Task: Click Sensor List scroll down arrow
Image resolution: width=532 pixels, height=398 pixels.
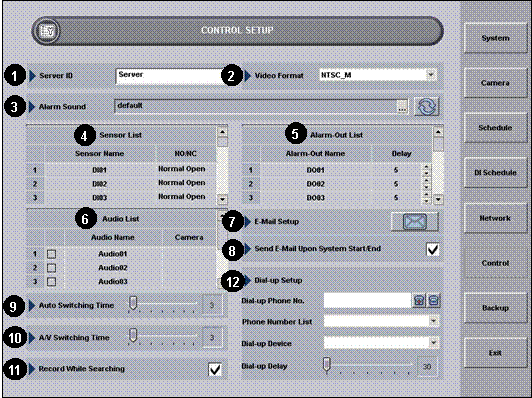Action: pos(222,199)
